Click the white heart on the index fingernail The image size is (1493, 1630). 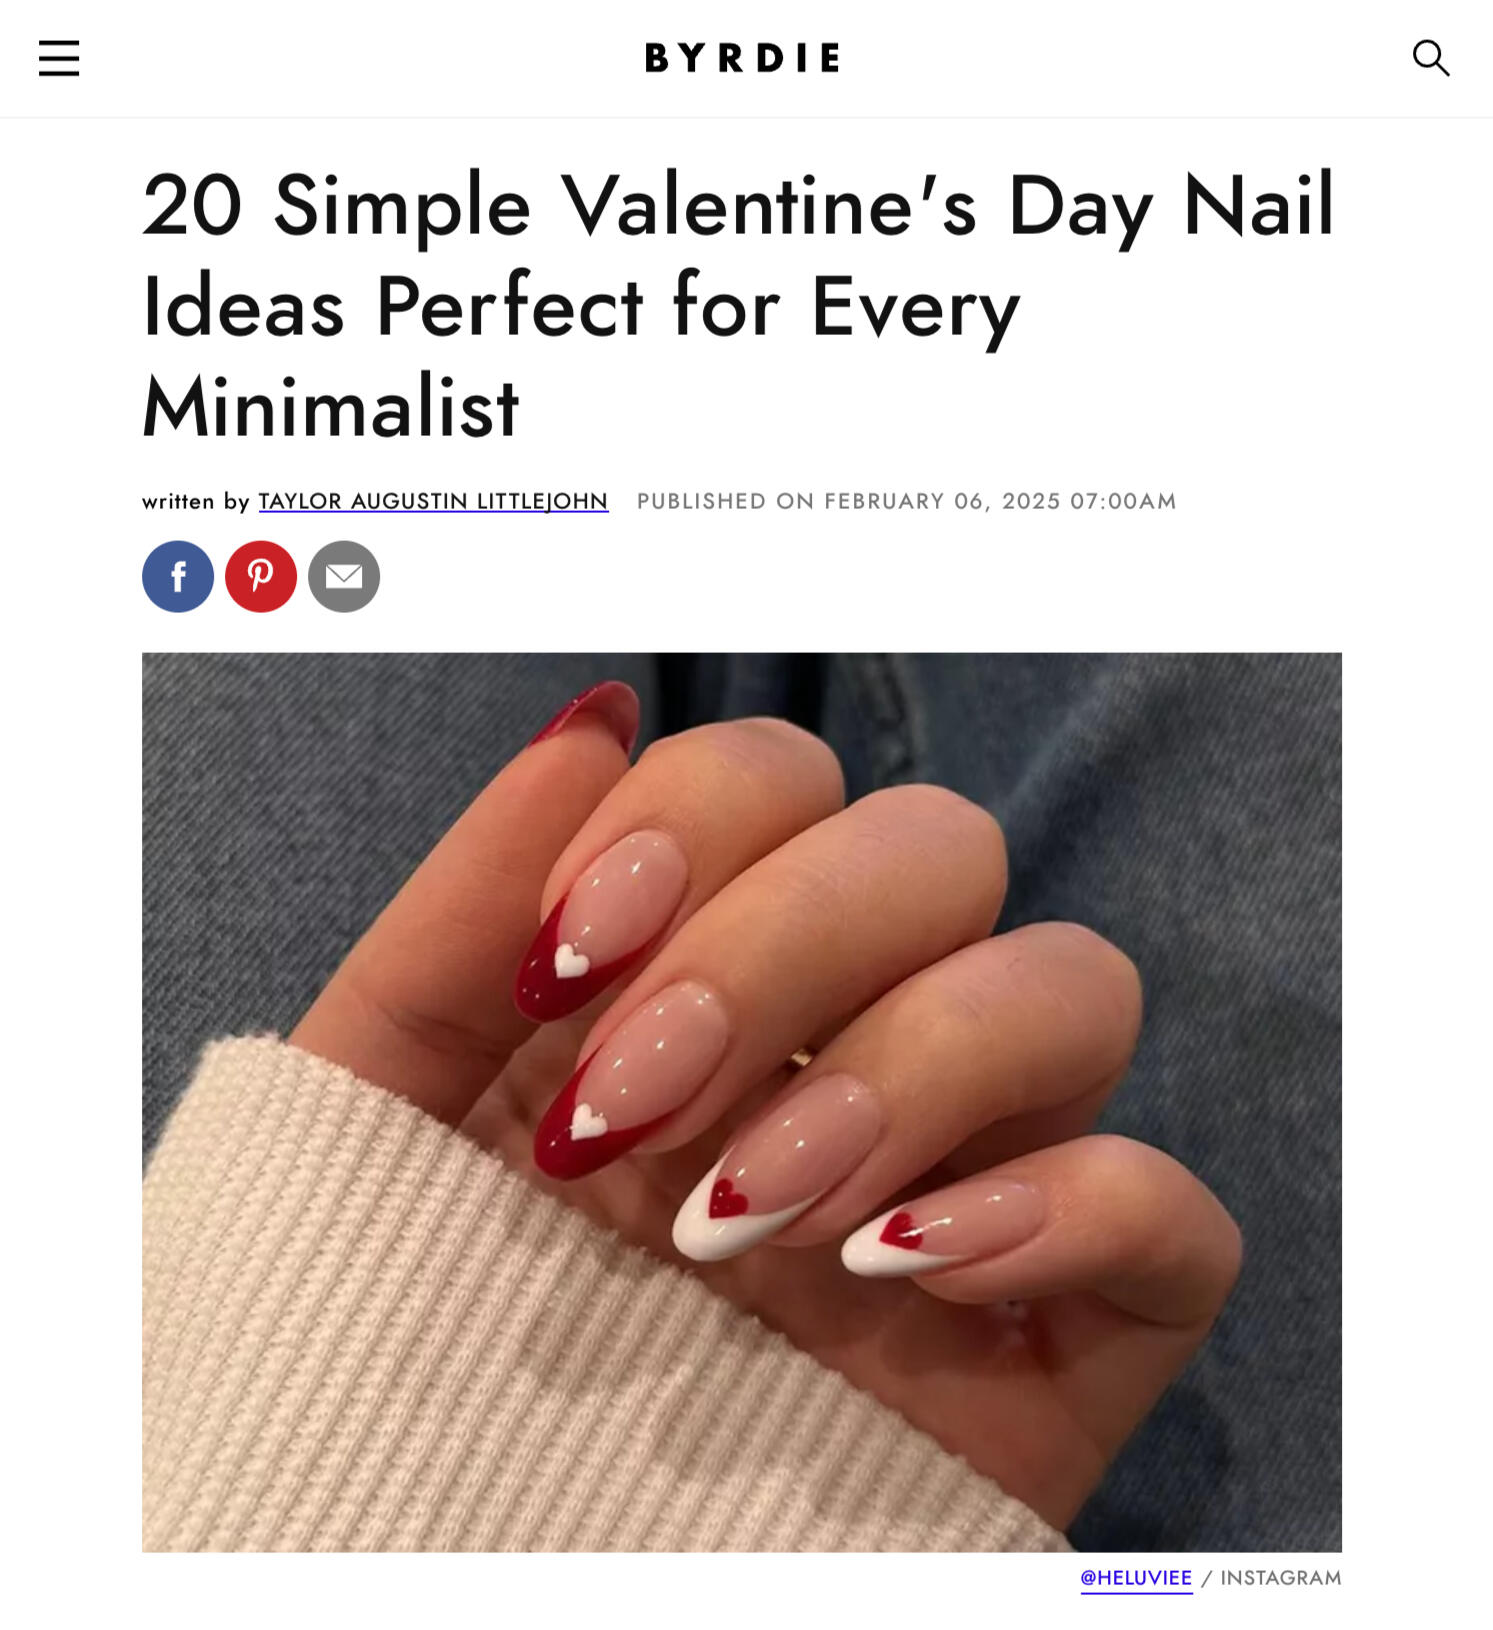pyautogui.click(x=571, y=960)
